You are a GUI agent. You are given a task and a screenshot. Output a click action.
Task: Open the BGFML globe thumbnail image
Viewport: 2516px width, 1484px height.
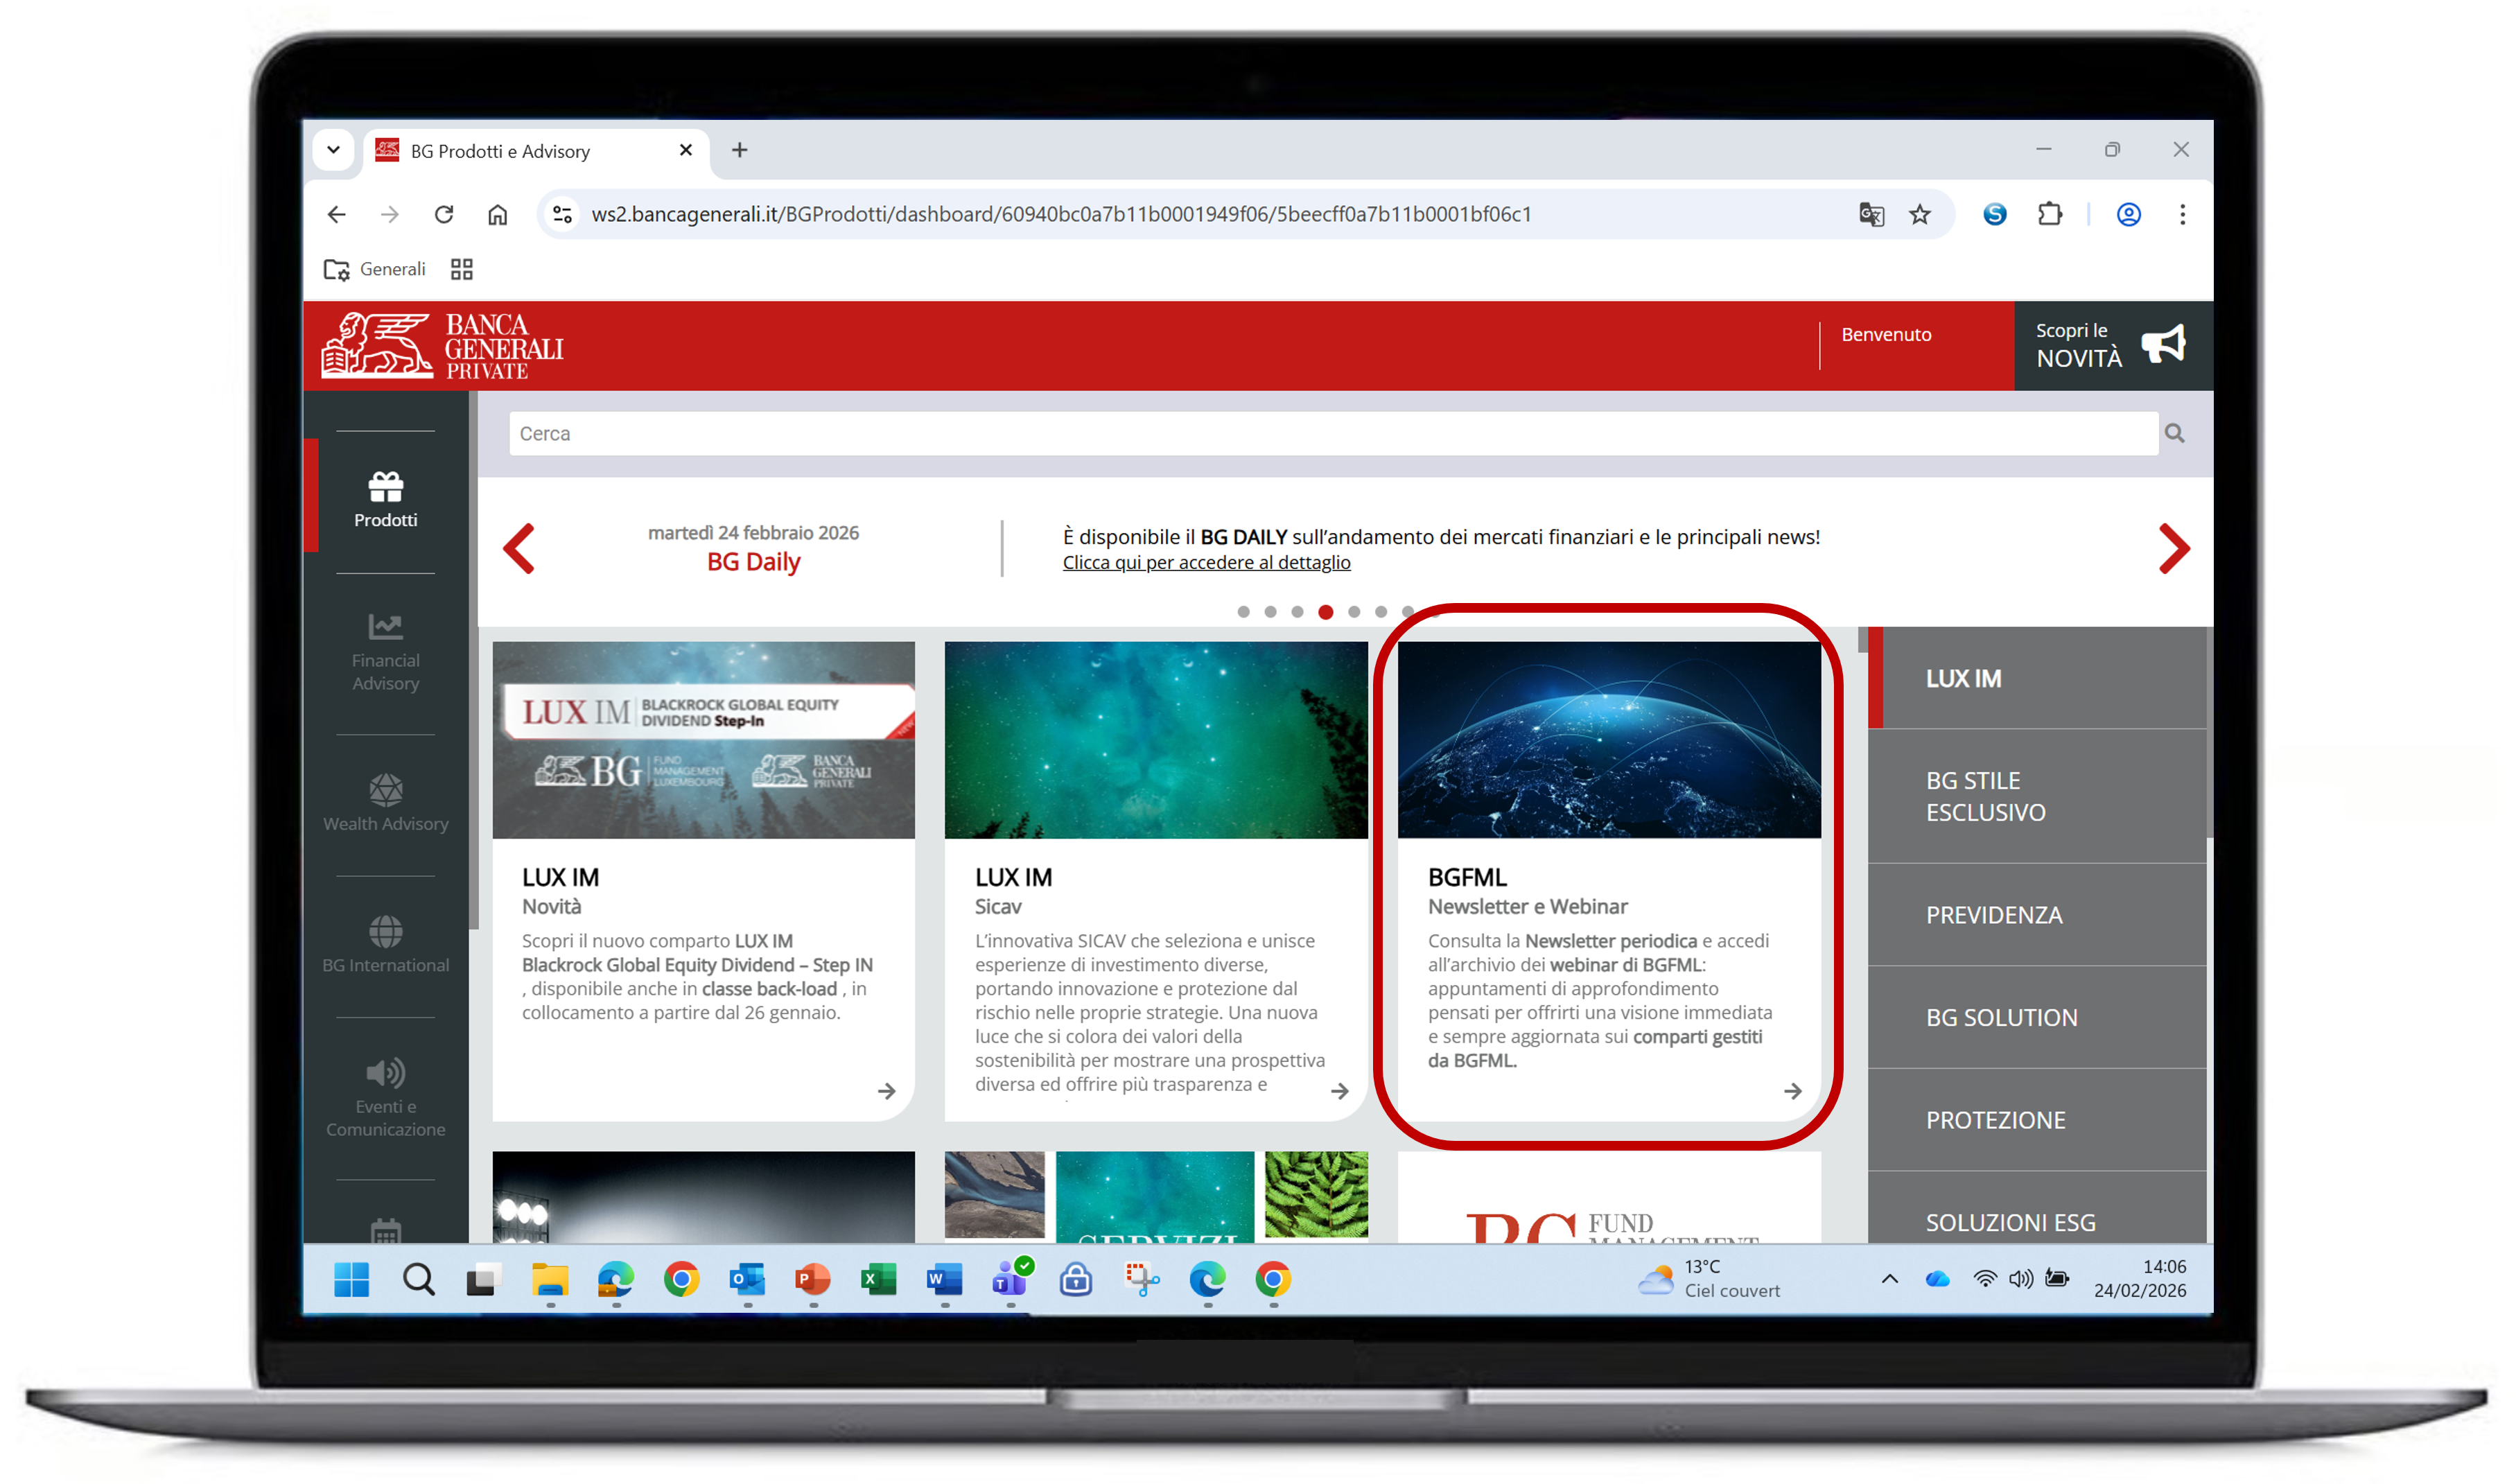(1609, 740)
